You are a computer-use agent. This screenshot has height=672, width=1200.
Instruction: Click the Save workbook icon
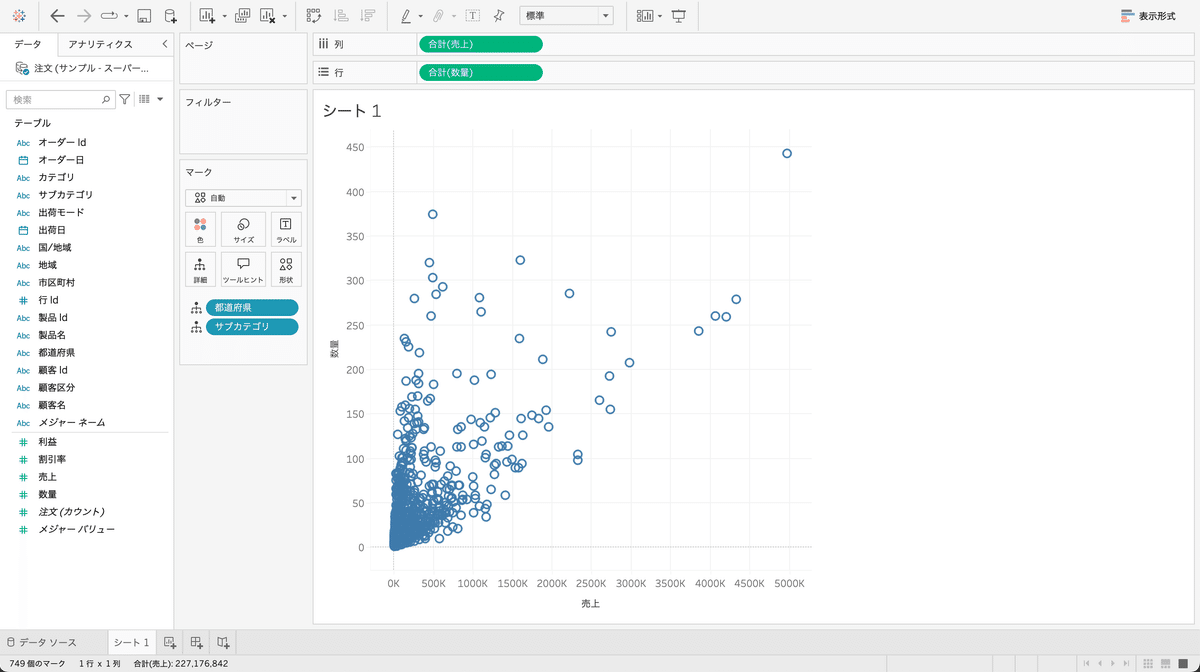(x=144, y=16)
